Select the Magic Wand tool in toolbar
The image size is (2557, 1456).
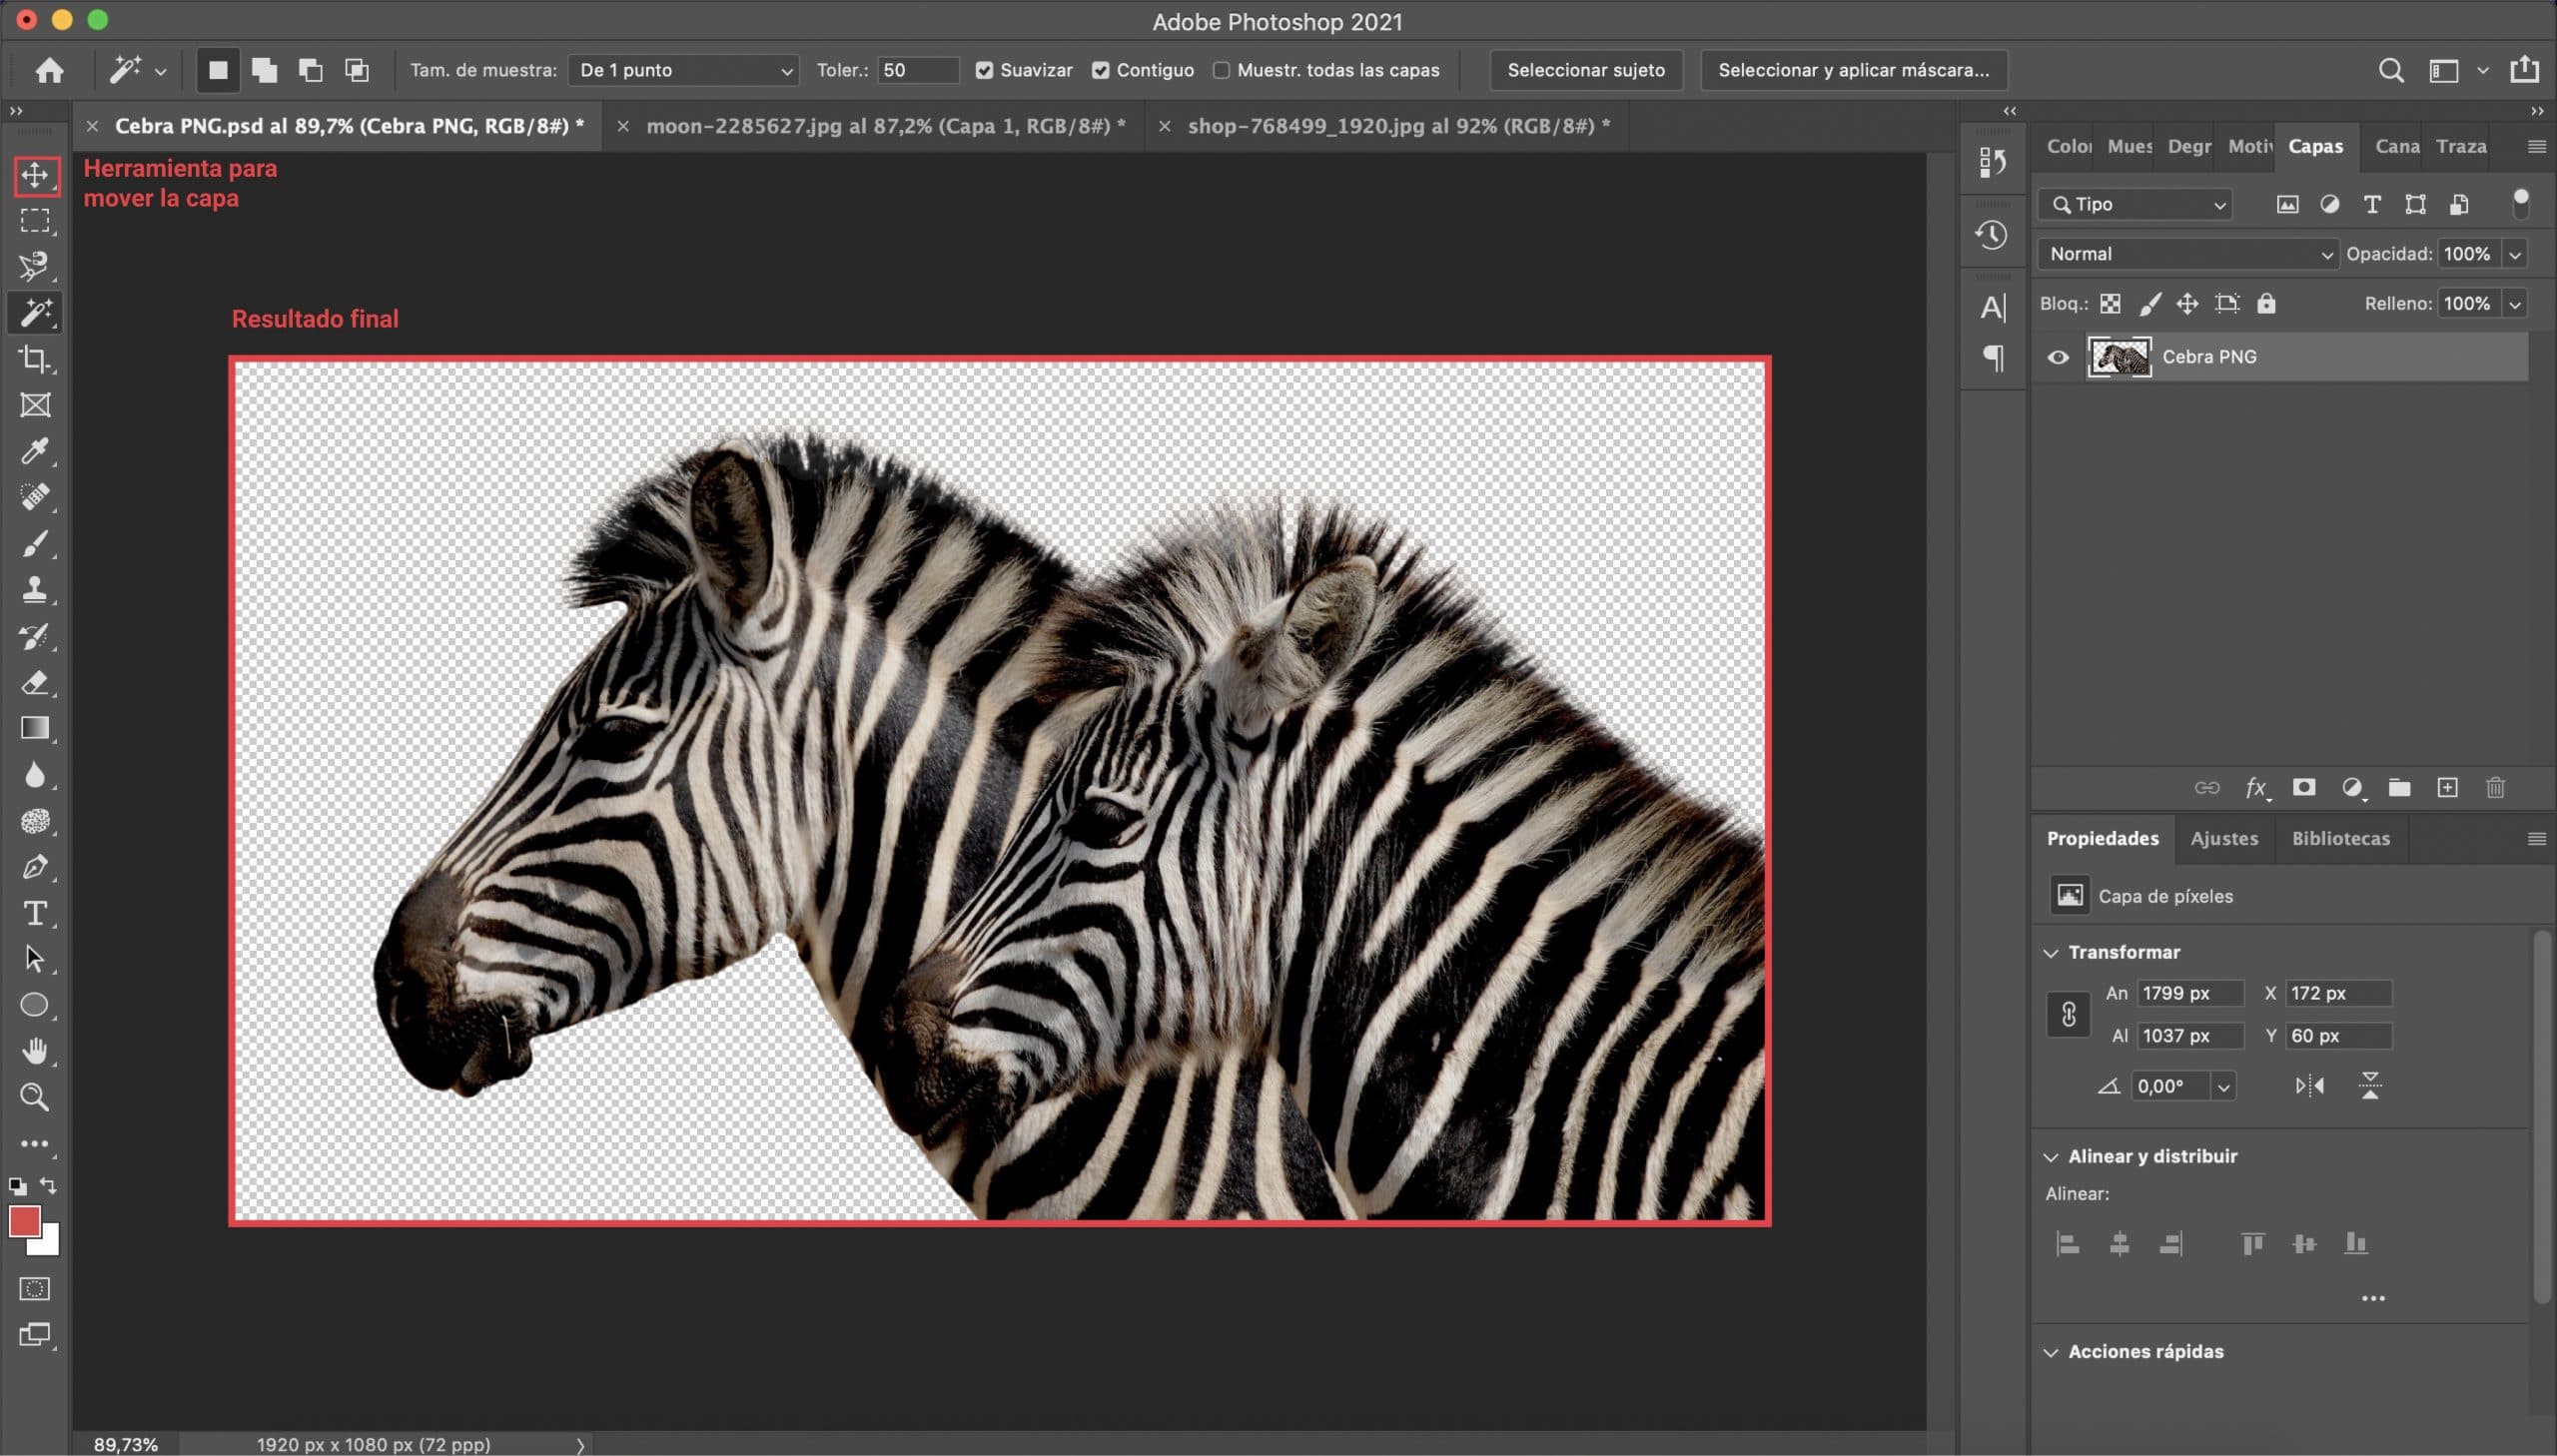click(35, 313)
